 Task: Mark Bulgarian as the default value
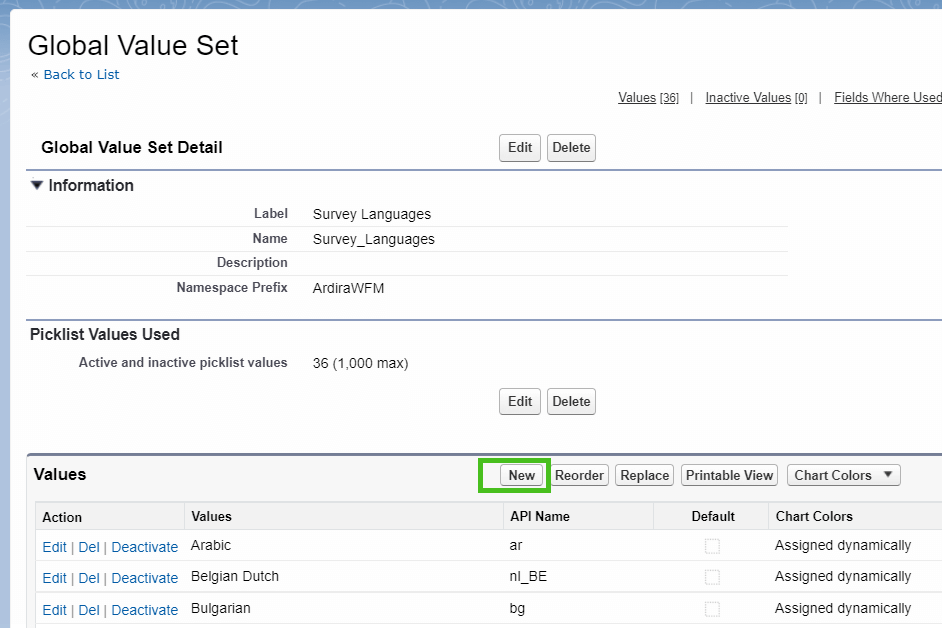(713, 609)
